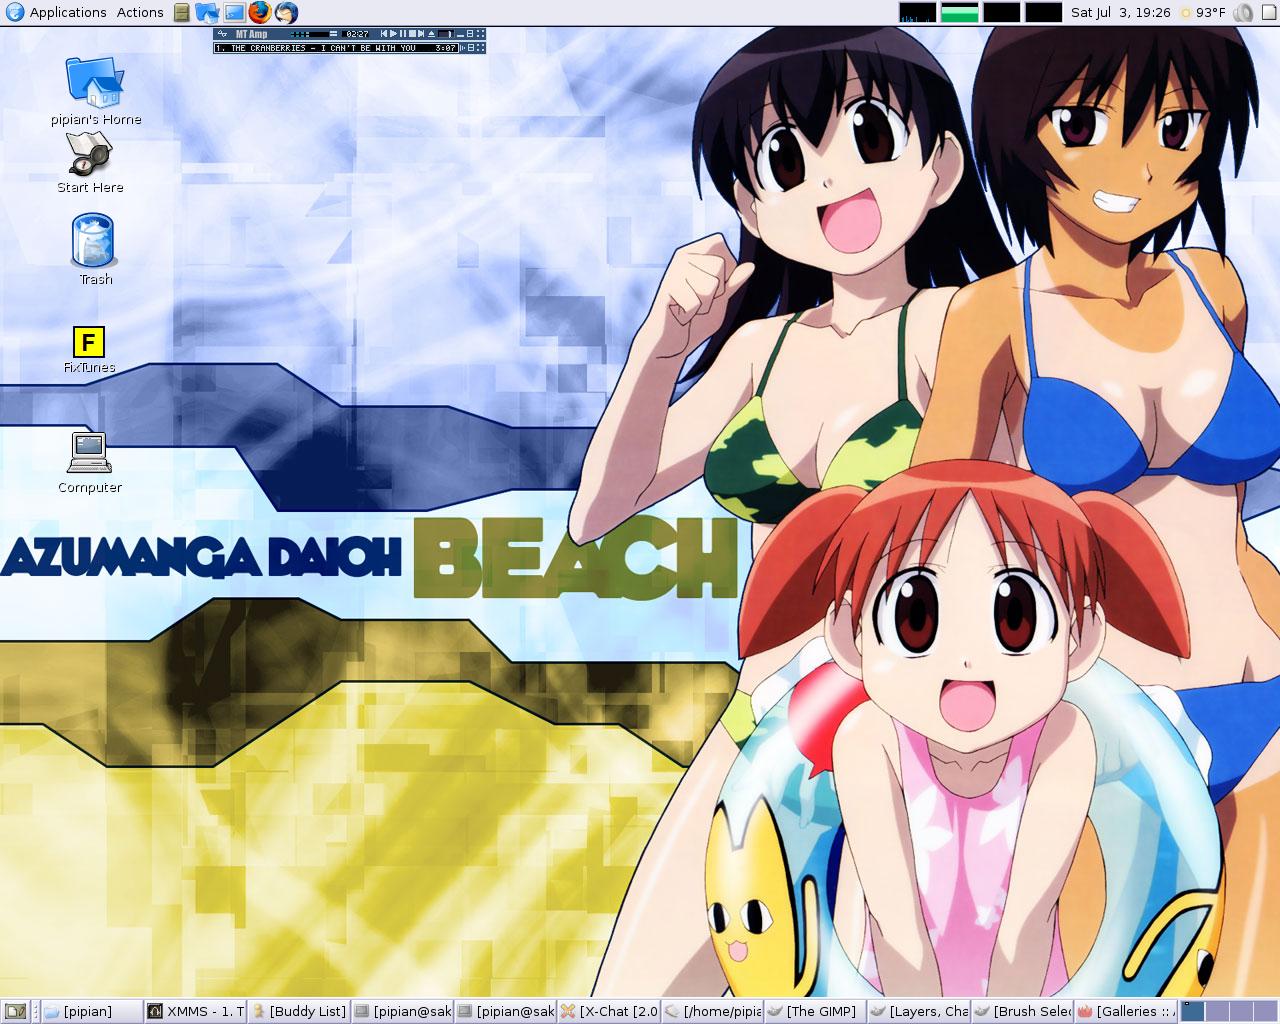The height and width of the screenshot is (1024, 1280).
Task: Switch to the second workspace in pager
Action: pos(1217,1011)
